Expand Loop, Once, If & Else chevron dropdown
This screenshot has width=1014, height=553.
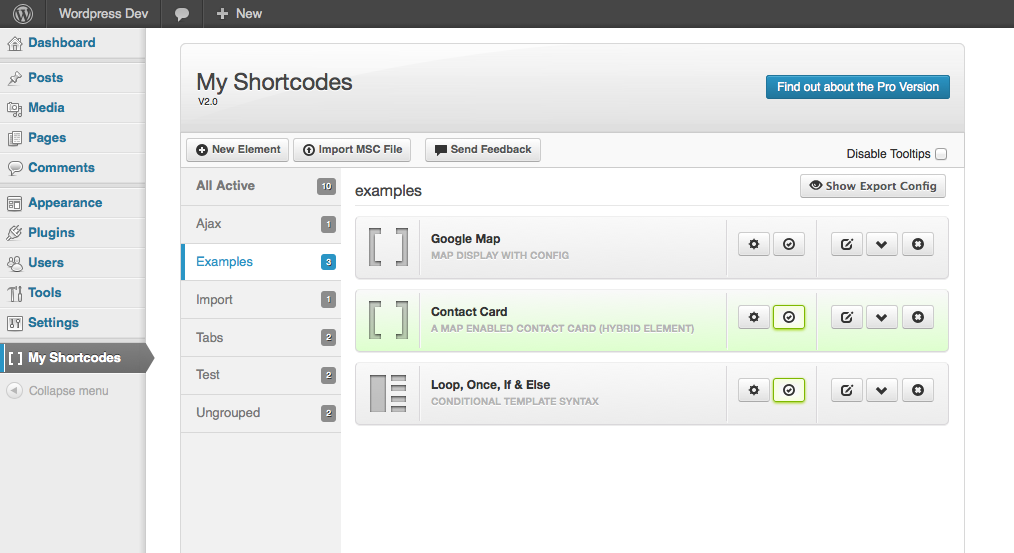pyautogui.click(x=881, y=391)
